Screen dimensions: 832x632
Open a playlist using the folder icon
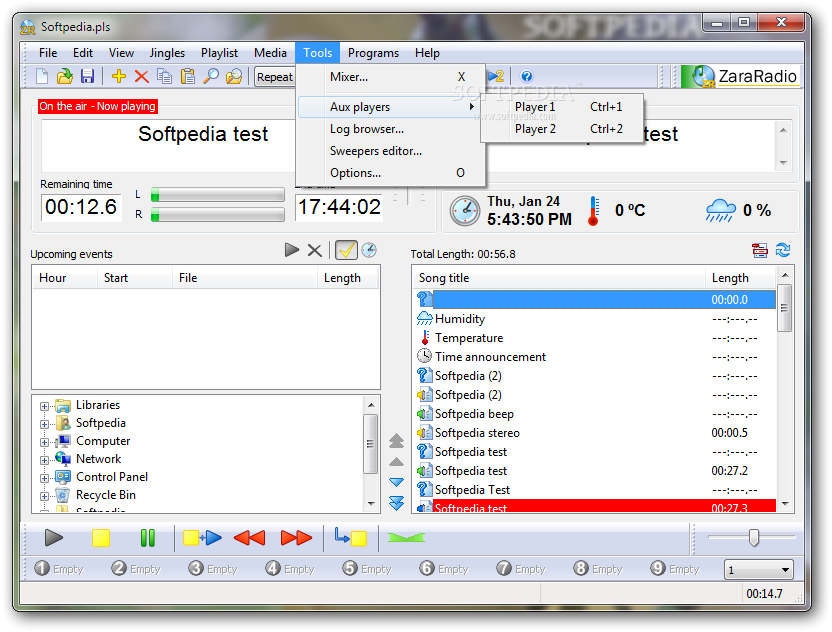(x=65, y=76)
